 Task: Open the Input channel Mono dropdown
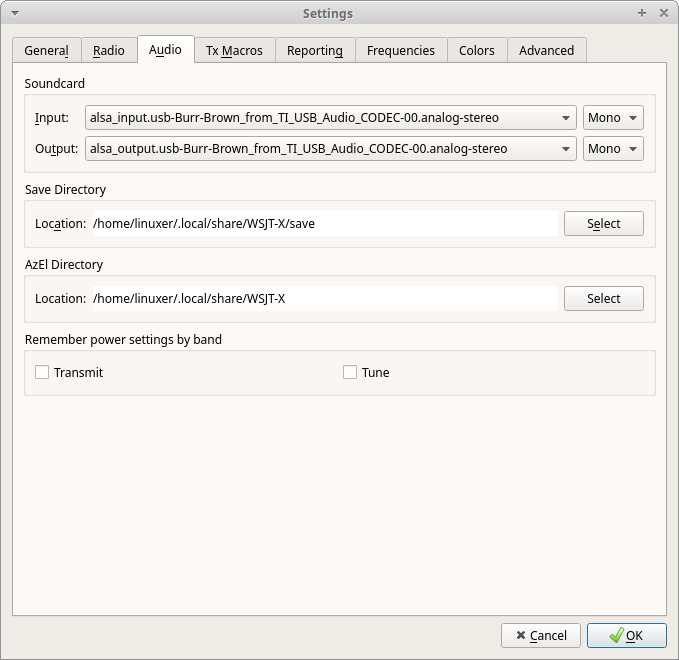613,117
